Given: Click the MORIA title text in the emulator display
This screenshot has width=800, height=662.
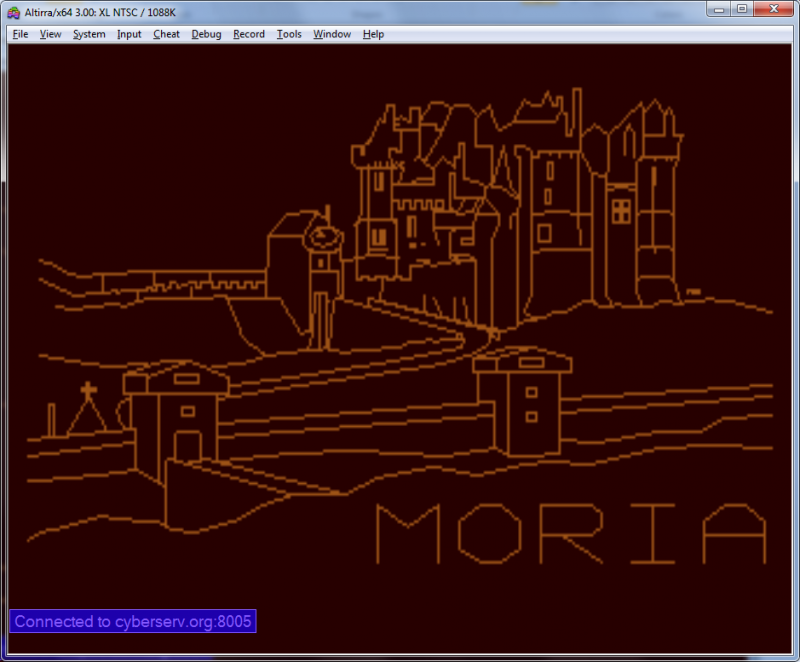Looking at the screenshot, I should coord(571,533).
